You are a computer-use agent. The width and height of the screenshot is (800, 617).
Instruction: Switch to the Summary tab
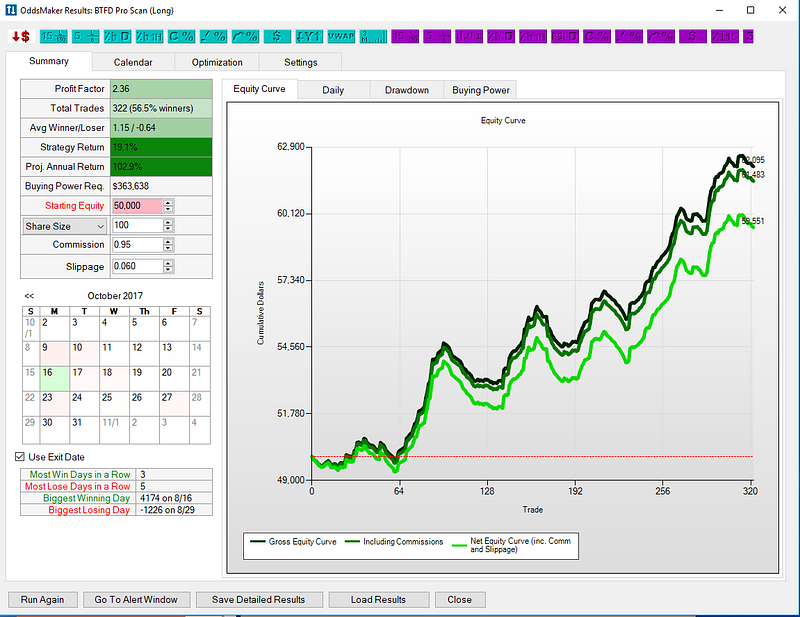pyautogui.click(x=49, y=61)
